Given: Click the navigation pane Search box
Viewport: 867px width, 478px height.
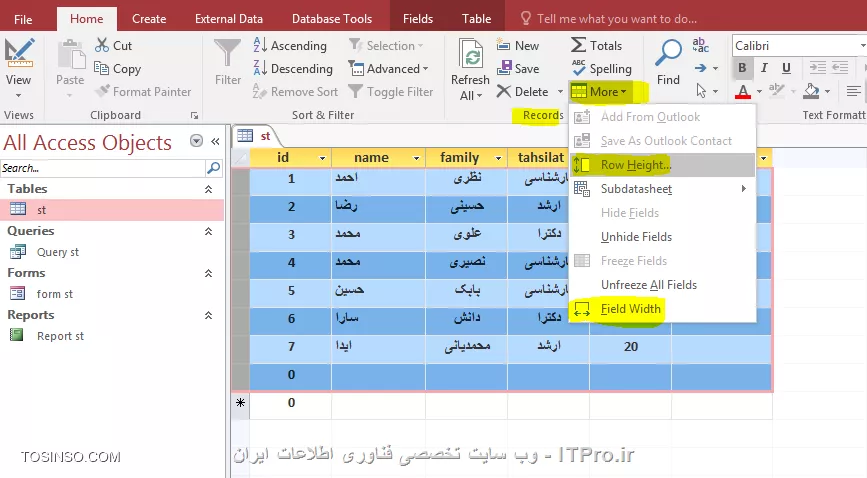Looking at the screenshot, I should click(102, 168).
